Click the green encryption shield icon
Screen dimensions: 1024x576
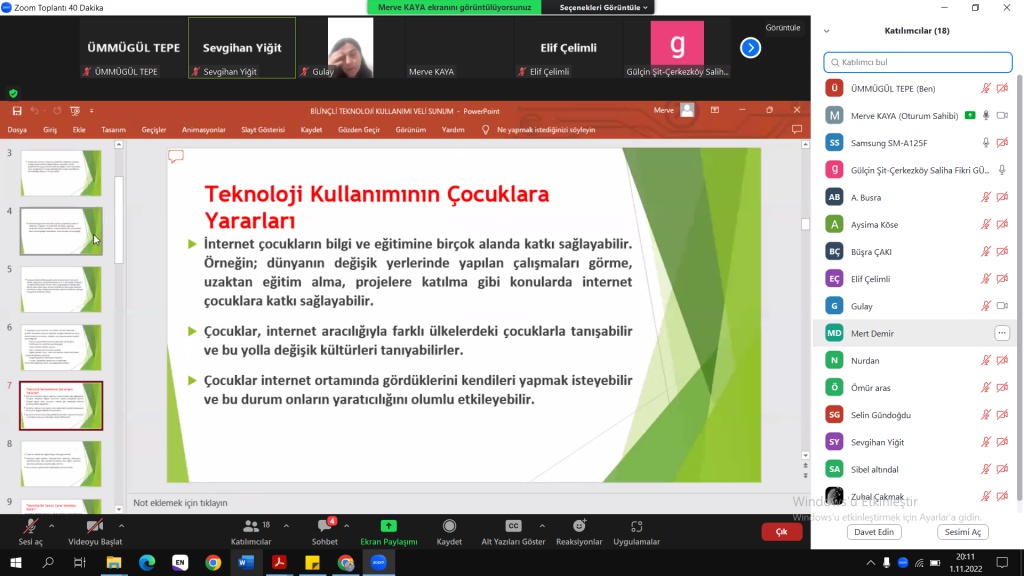click(x=13, y=93)
